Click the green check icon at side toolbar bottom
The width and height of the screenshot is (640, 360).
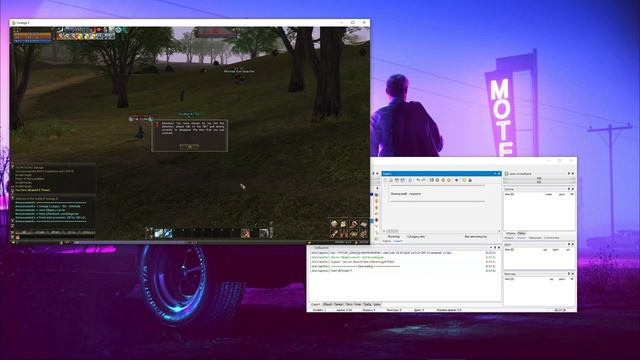[x=376, y=238]
